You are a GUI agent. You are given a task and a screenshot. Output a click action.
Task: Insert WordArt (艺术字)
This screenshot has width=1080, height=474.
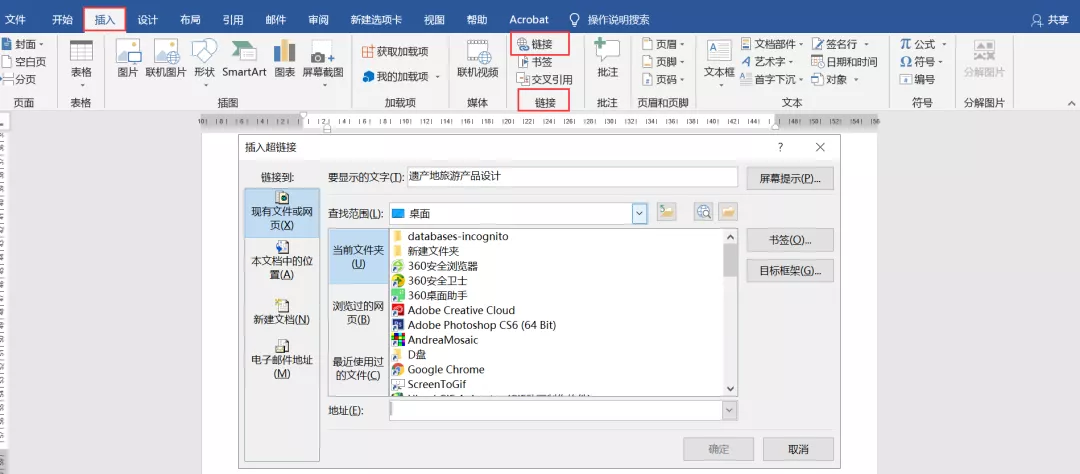tap(767, 62)
